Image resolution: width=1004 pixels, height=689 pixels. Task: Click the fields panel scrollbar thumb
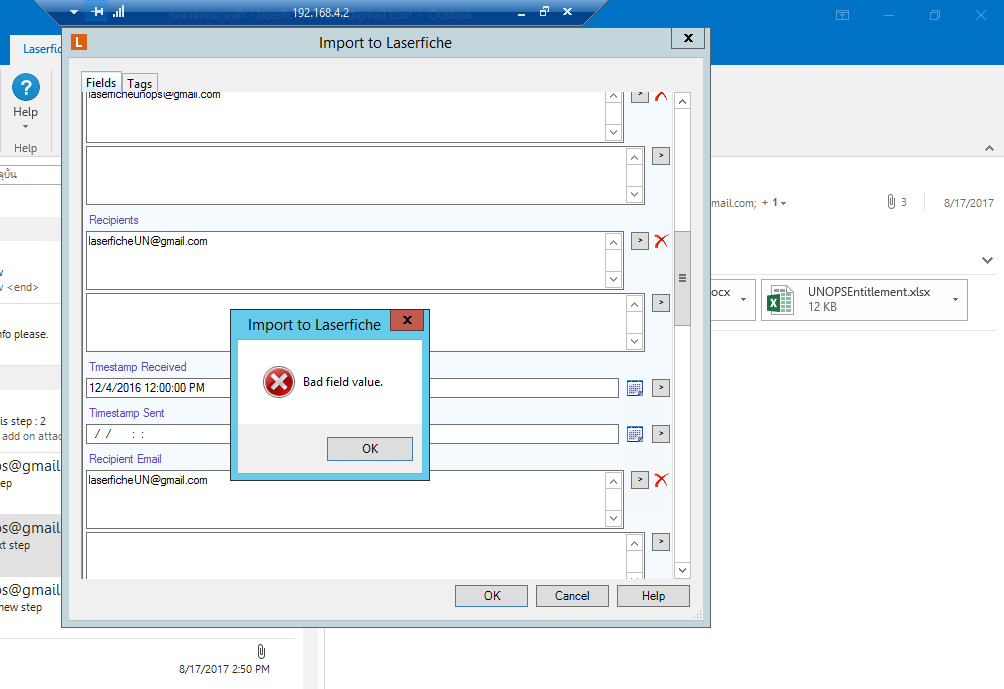(x=682, y=278)
